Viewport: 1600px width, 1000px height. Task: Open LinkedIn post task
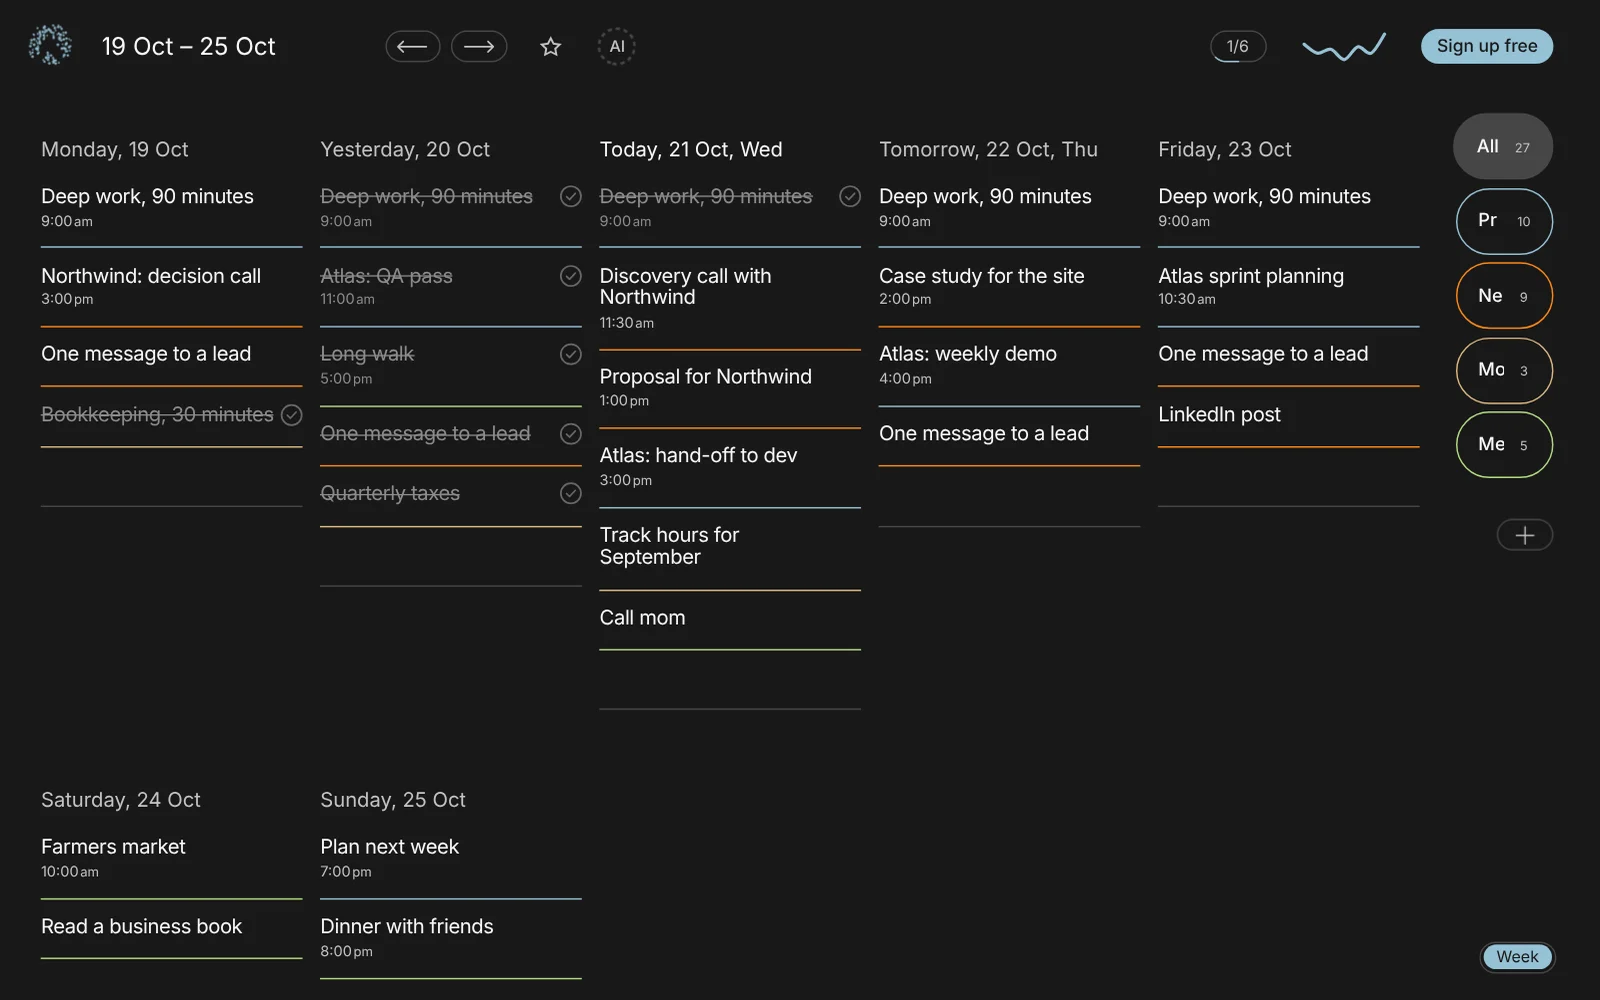point(1288,415)
